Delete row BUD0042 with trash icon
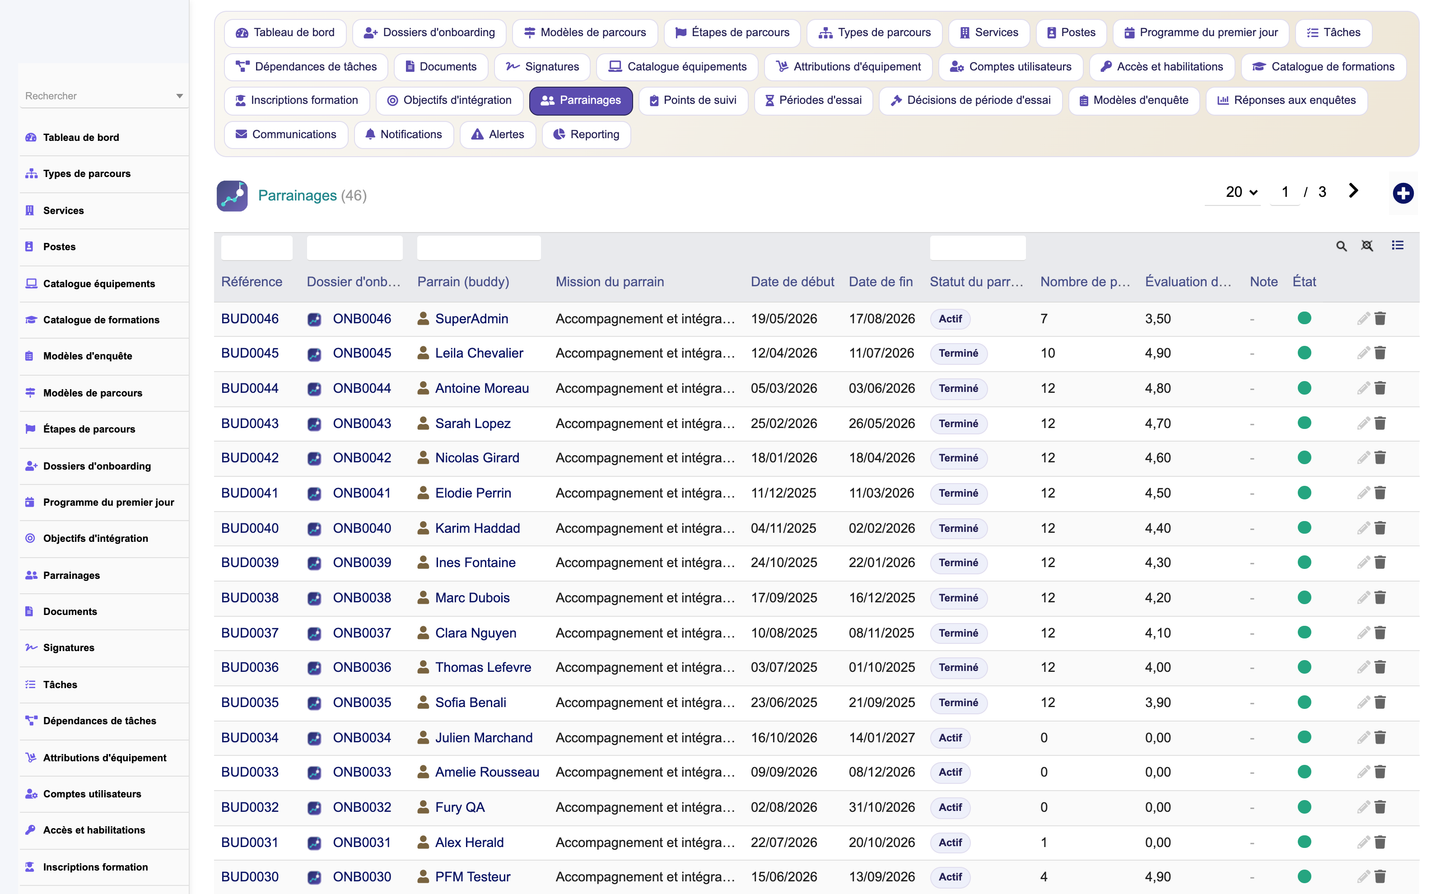This screenshot has width=1445, height=894. [1380, 458]
